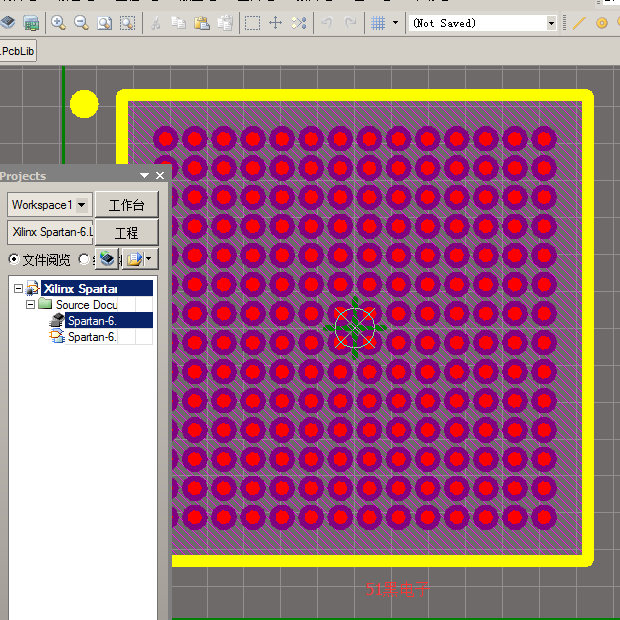Select the highlighted Spartan-6 PcbLib file
The width and height of the screenshot is (620, 620).
[108, 320]
